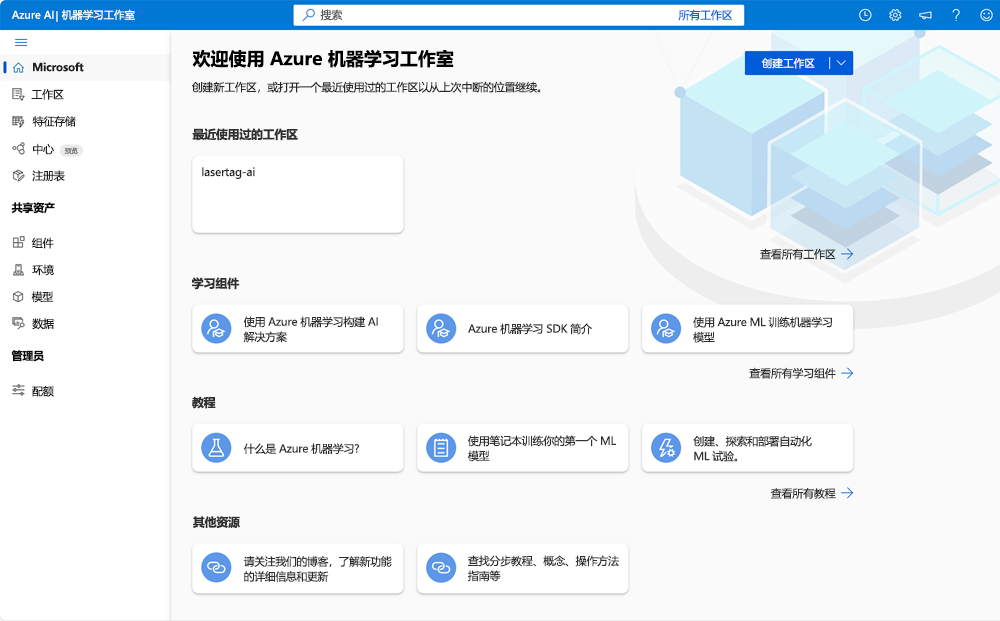Click the Microsoft home icon in sidebar

pos(18,68)
